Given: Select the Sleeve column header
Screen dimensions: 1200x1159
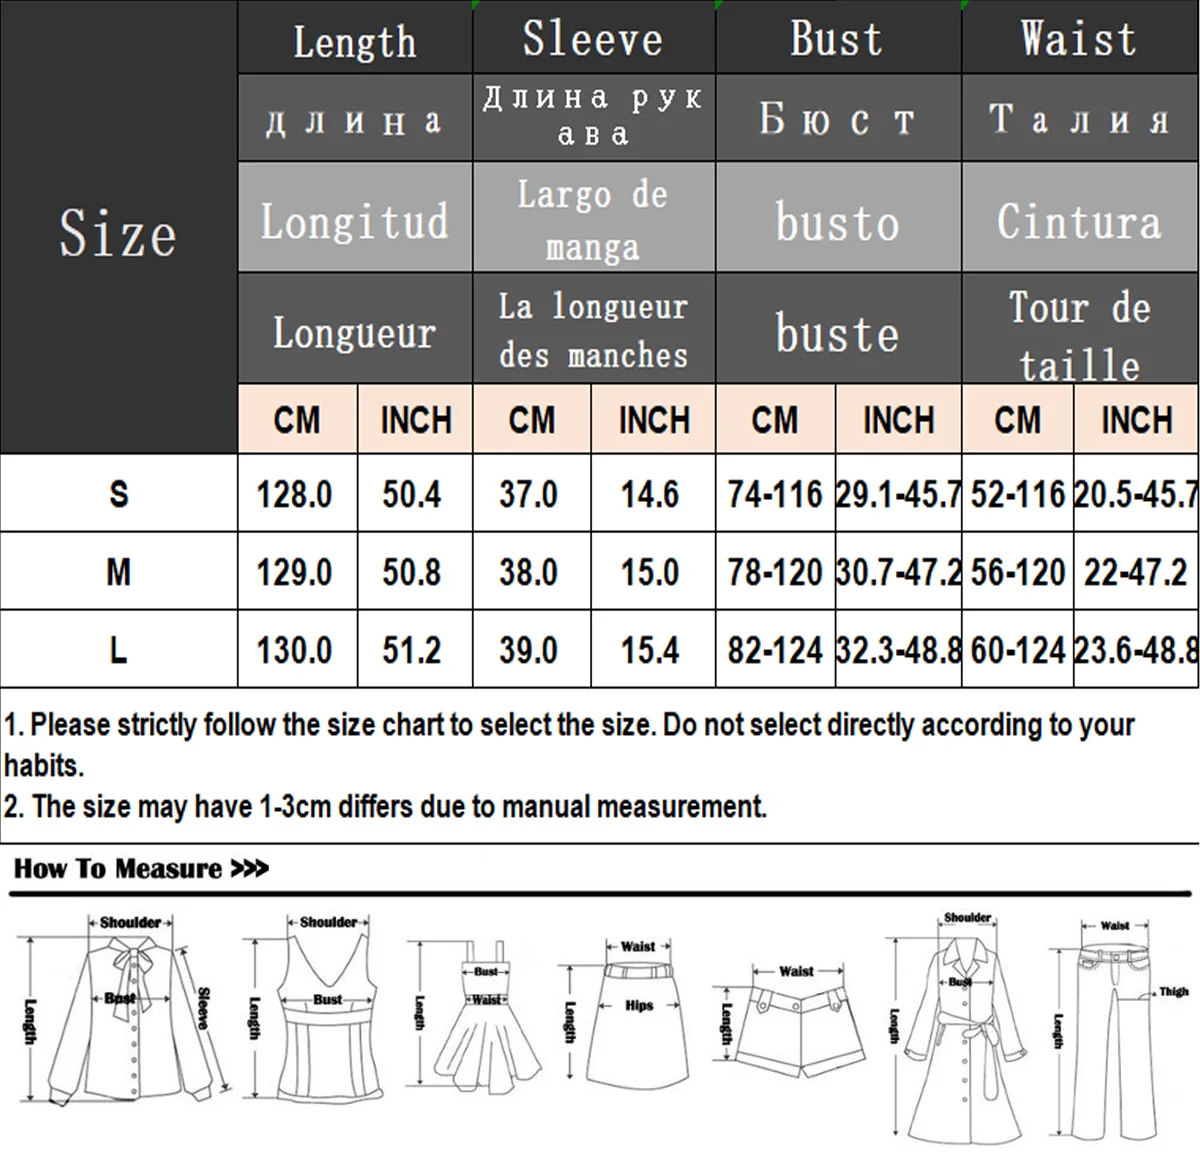Looking at the screenshot, I should [x=593, y=37].
